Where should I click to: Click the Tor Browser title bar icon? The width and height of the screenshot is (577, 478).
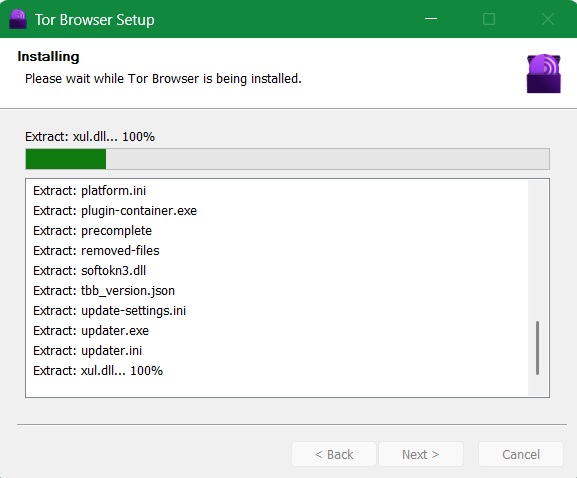(18, 19)
